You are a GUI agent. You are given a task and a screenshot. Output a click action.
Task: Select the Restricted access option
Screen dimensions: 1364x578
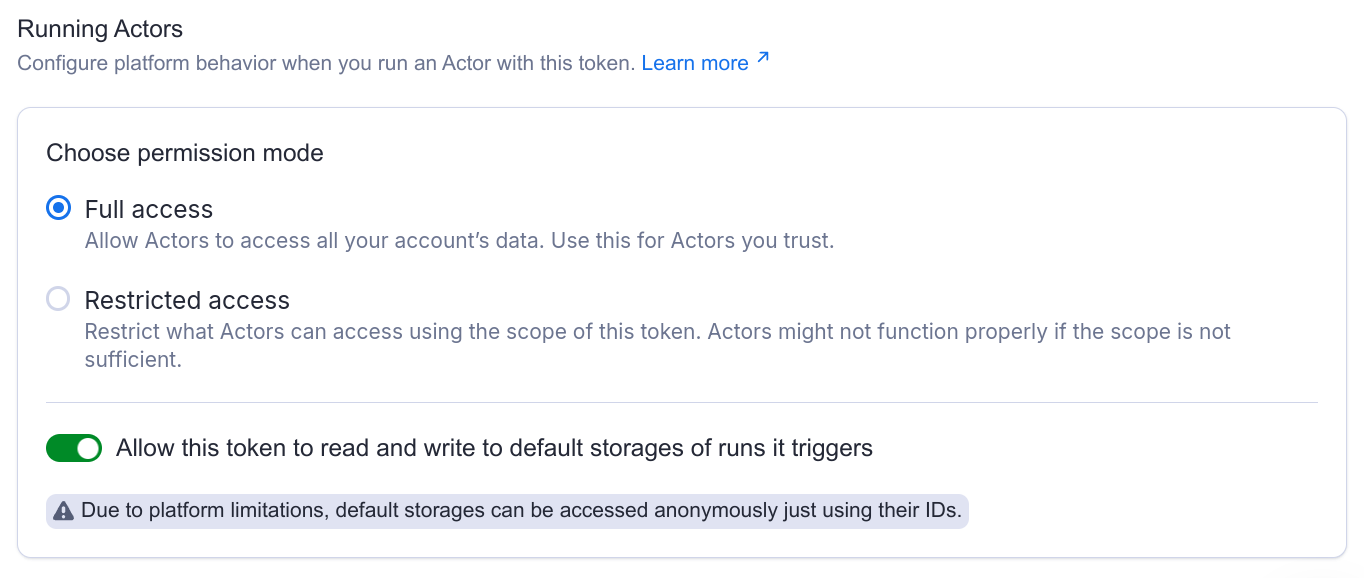tap(186, 299)
